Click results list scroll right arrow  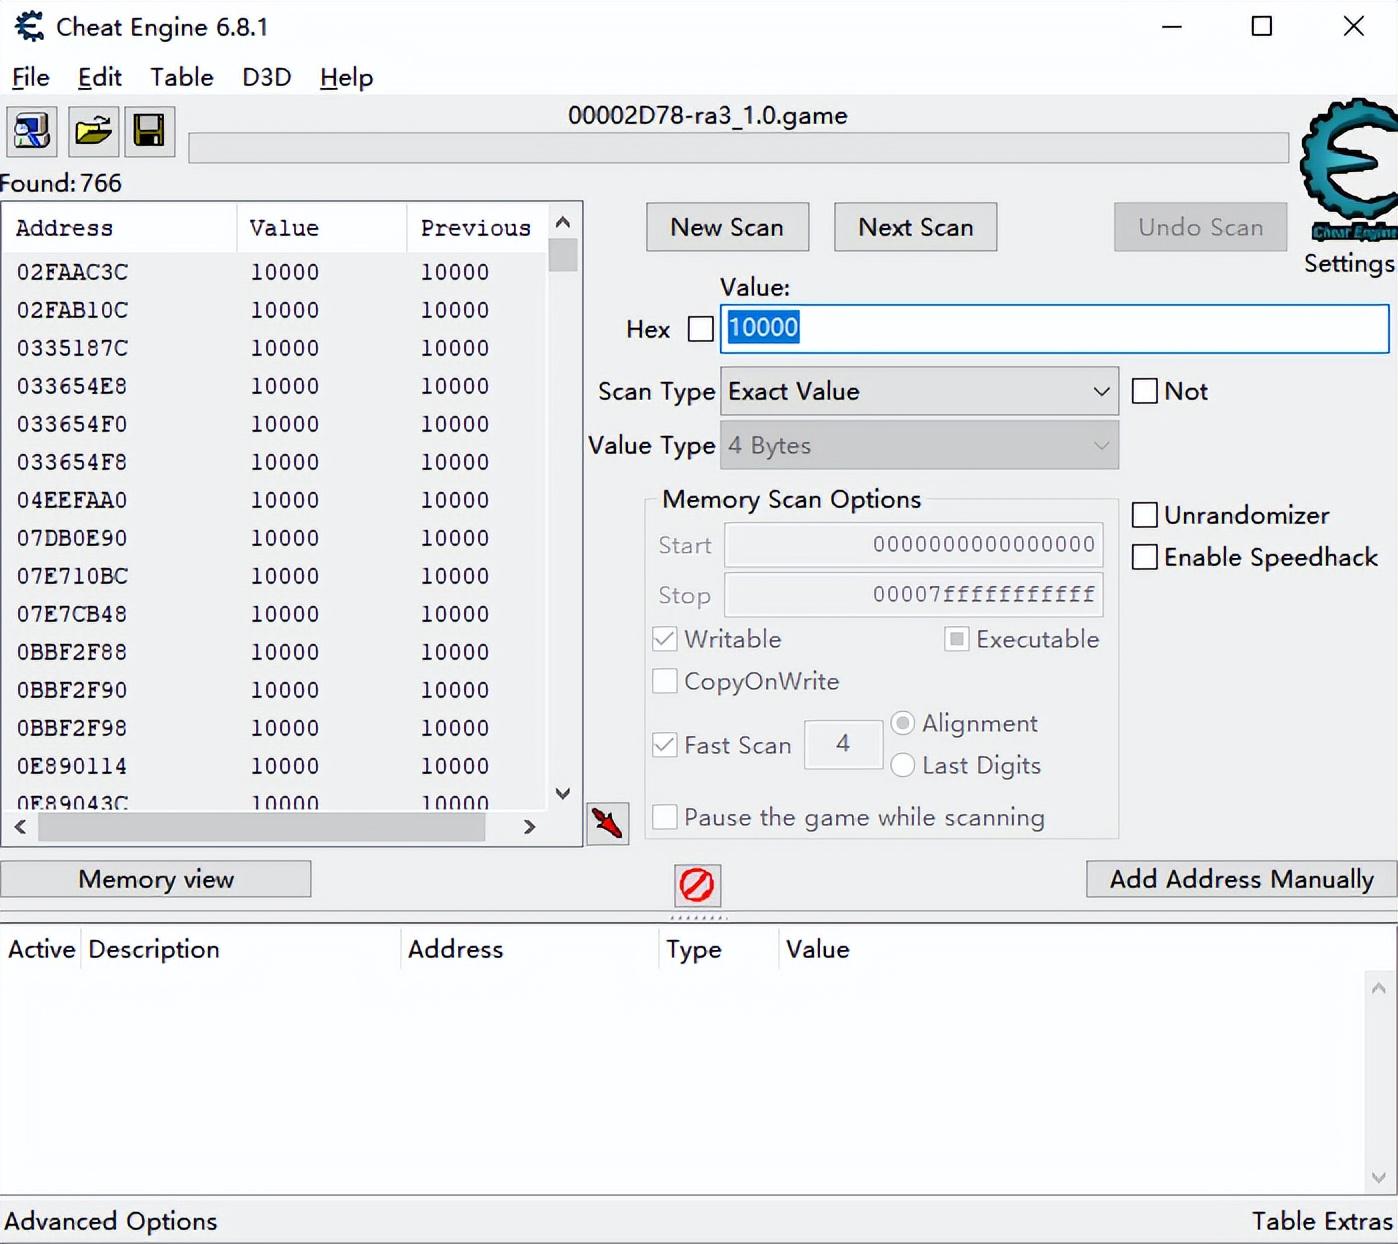pos(530,827)
